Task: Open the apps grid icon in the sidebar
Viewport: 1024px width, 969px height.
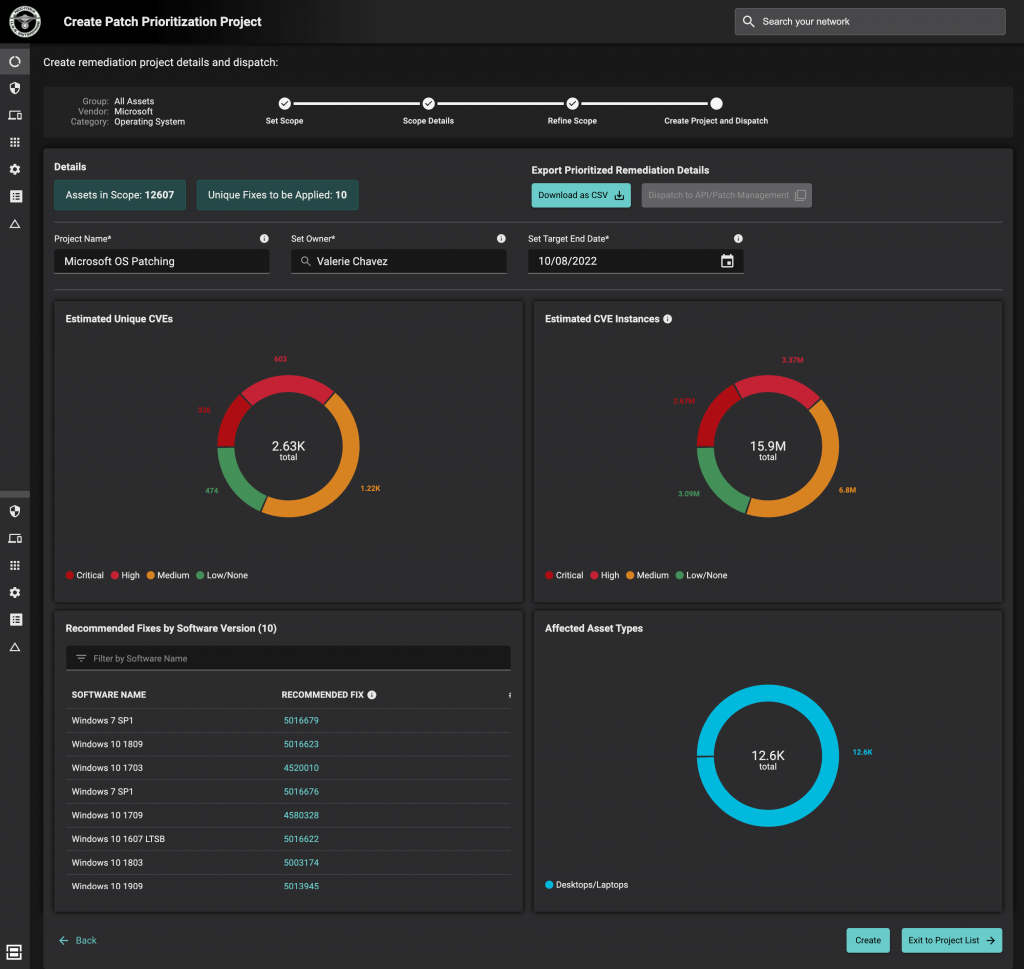Action: click(x=14, y=142)
